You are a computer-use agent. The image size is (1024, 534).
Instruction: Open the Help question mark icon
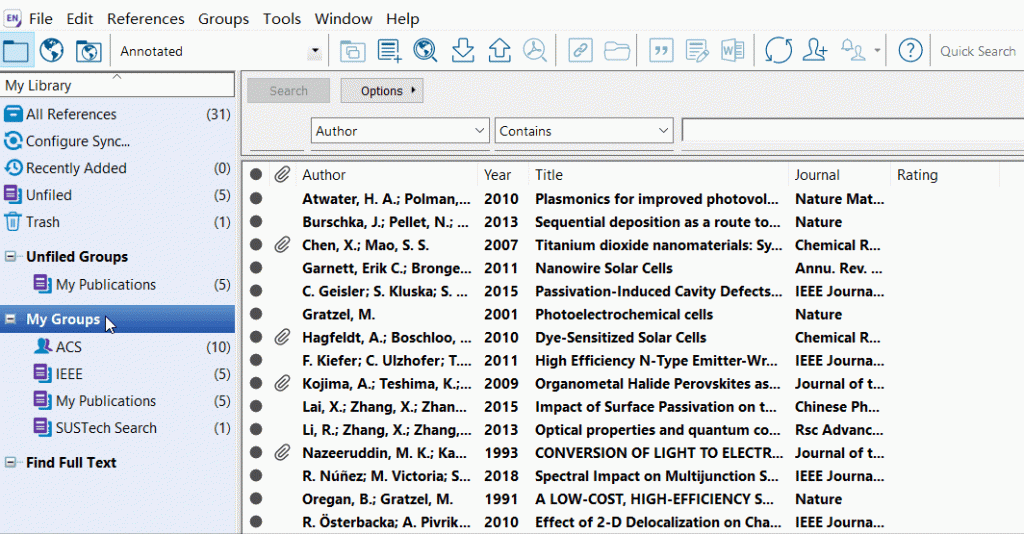click(909, 50)
